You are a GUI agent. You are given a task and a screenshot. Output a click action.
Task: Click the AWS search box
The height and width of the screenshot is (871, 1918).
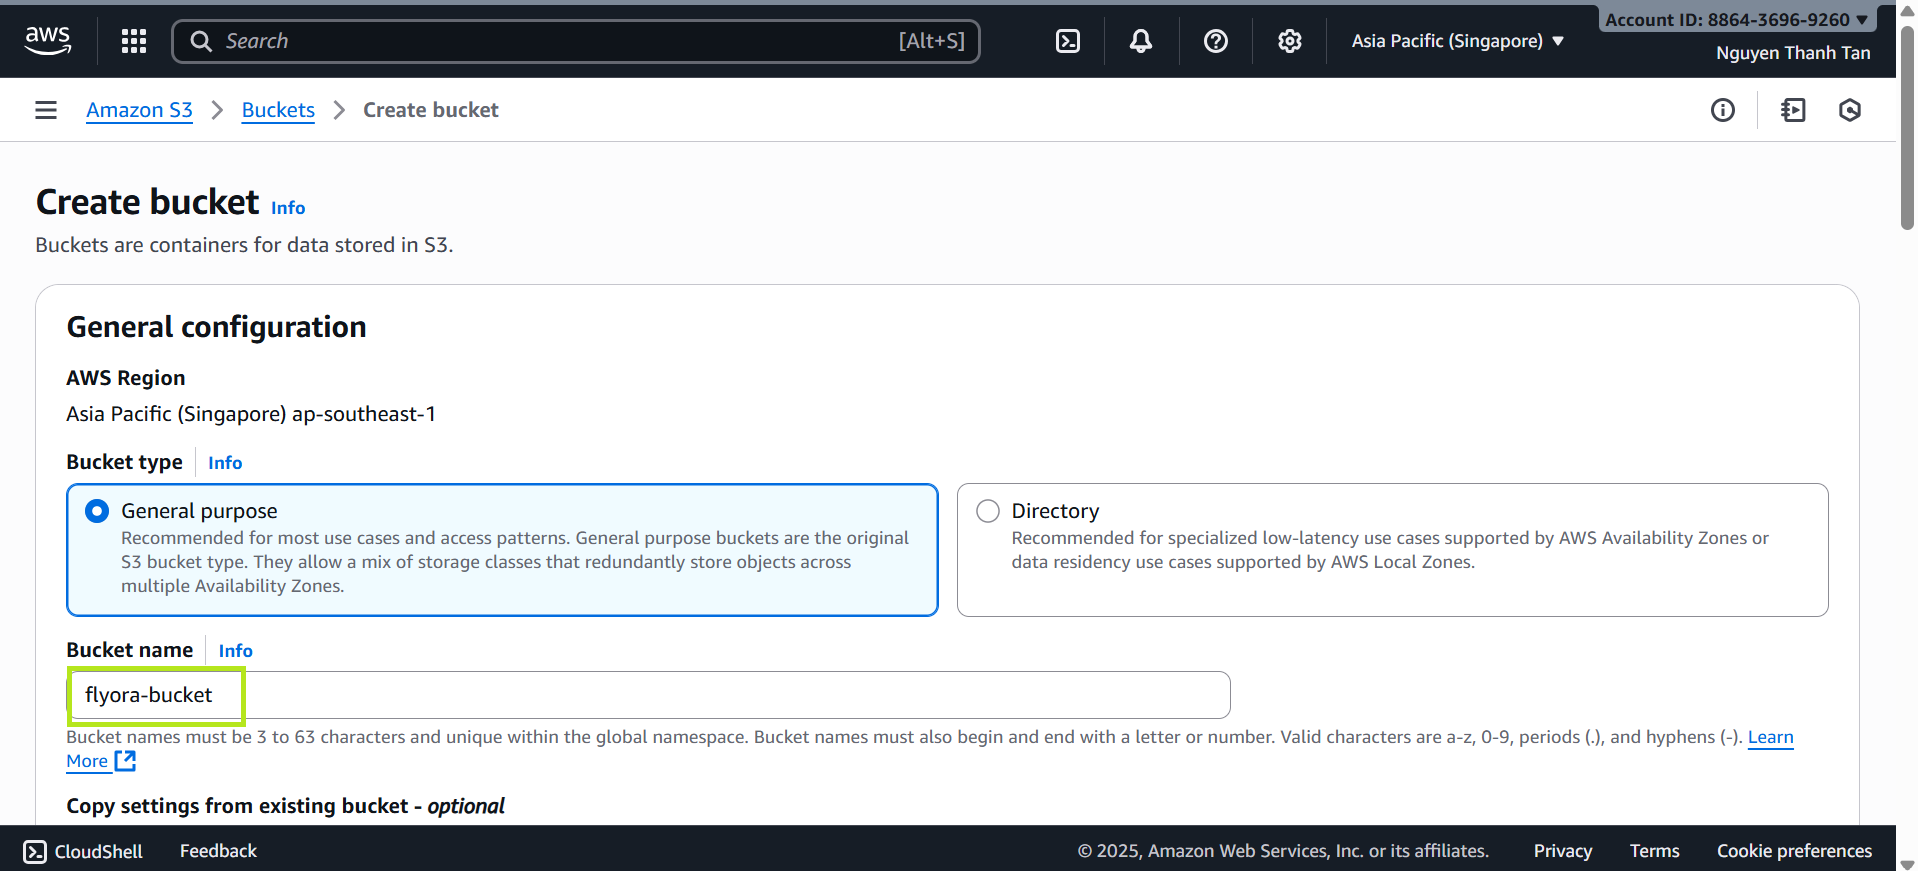click(575, 41)
